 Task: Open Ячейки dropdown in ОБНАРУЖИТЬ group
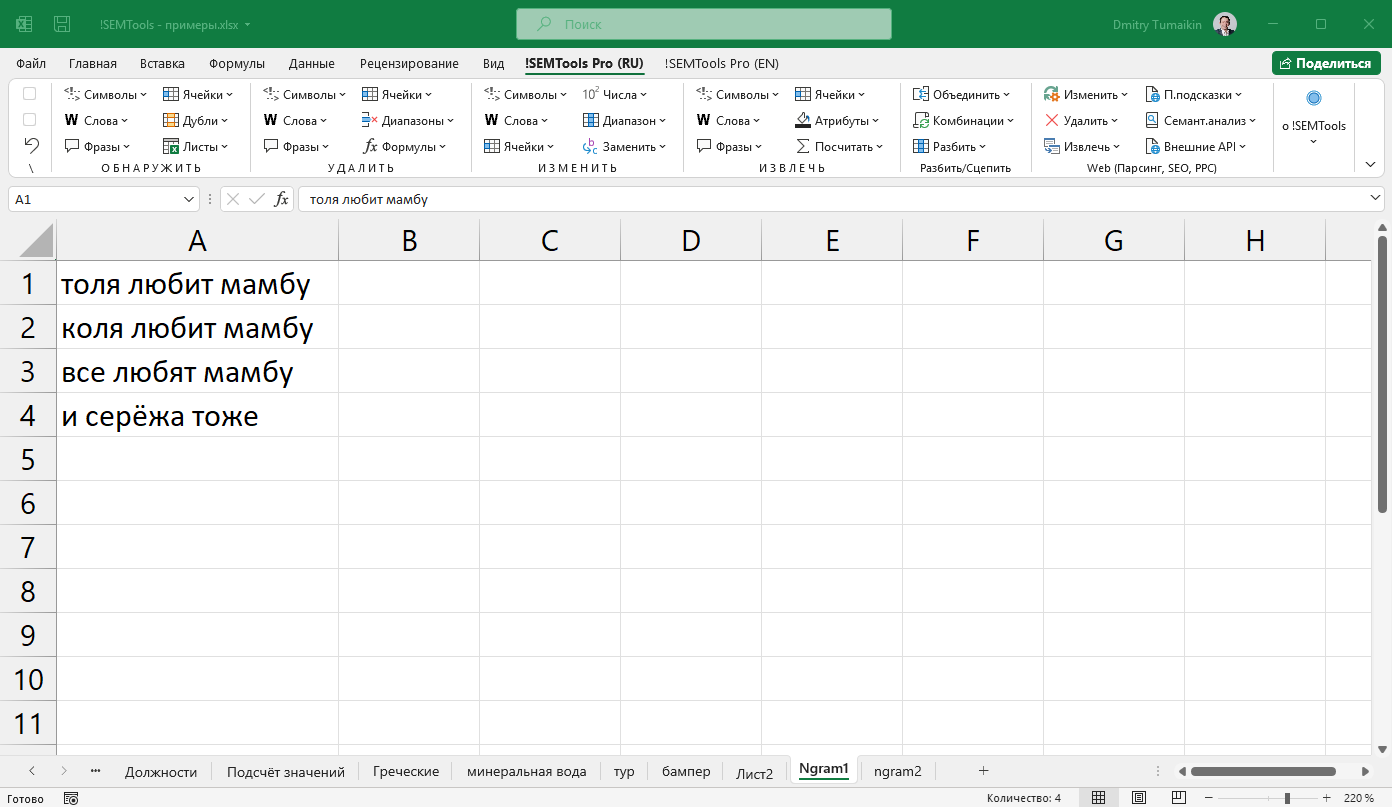(197, 95)
